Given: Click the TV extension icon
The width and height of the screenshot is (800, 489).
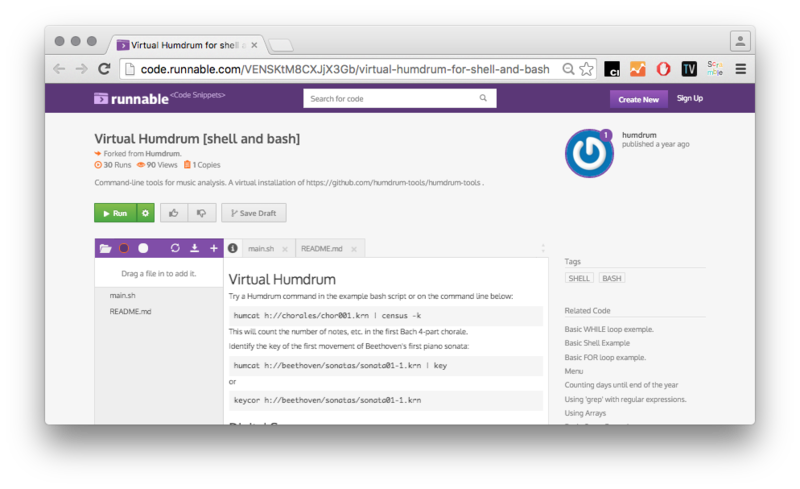Looking at the screenshot, I should [689, 69].
